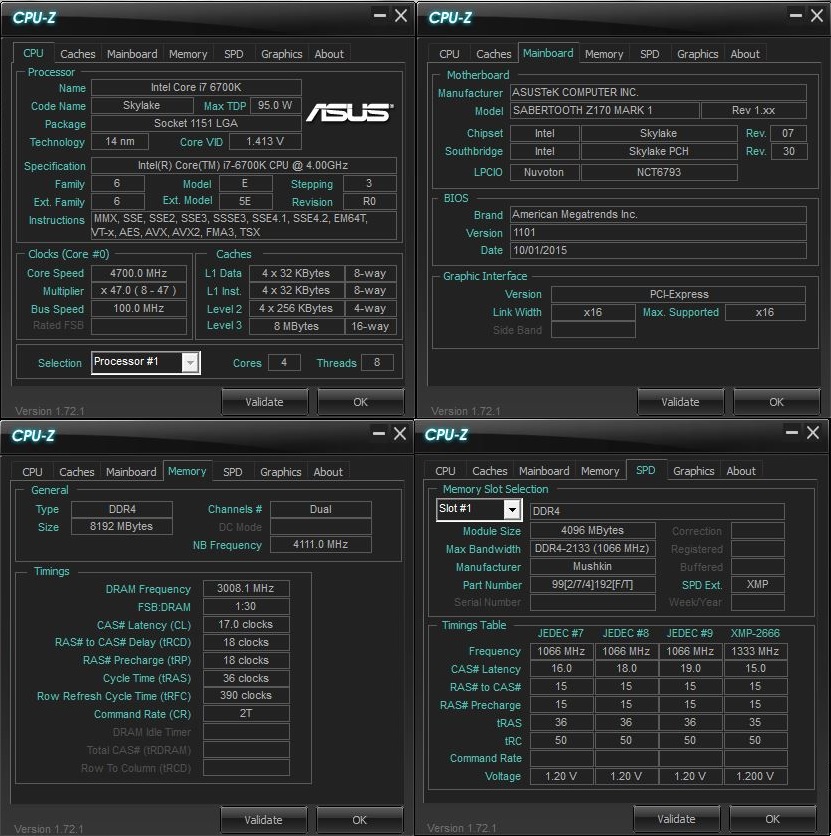Select CPU tab in the bottom-left Memory window

click(x=33, y=472)
